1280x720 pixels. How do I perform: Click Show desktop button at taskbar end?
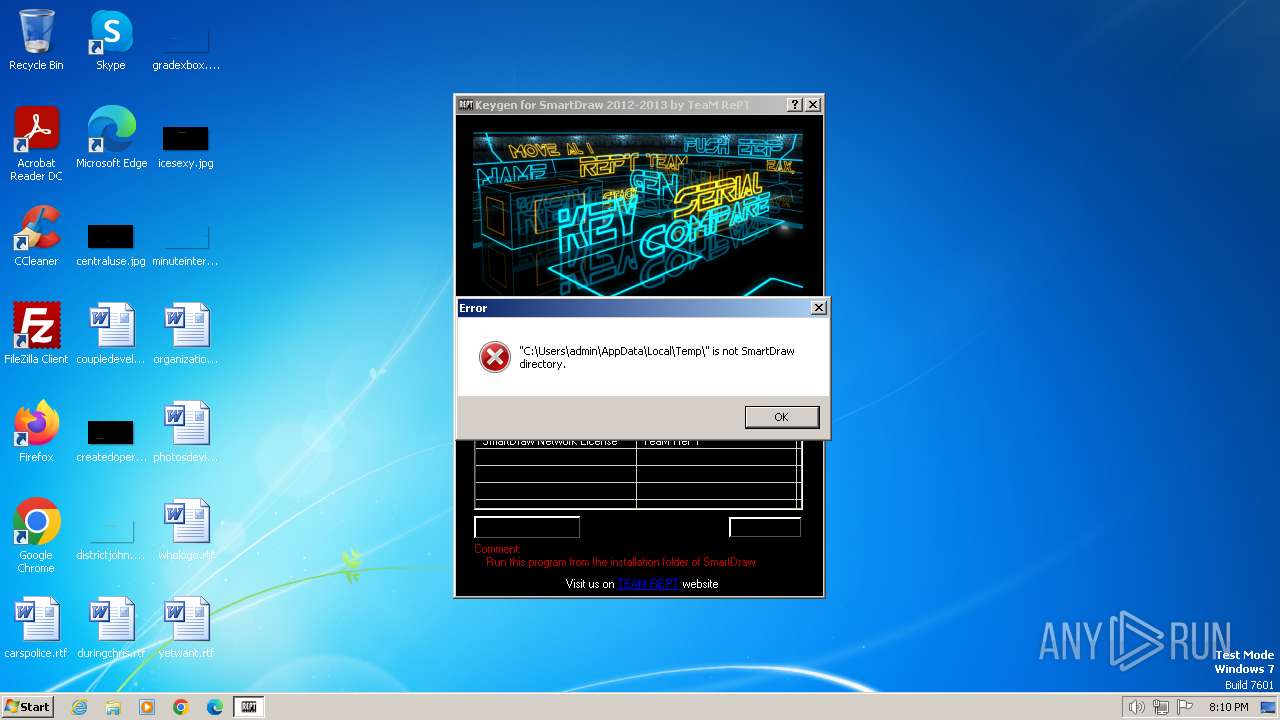(x=1269, y=707)
